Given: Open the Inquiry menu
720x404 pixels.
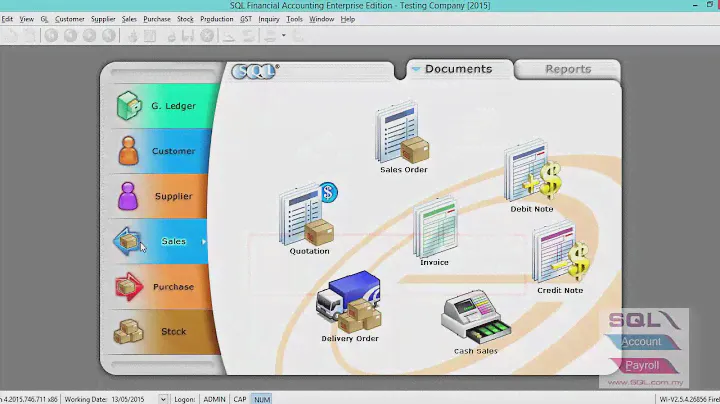Looking at the screenshot, I should tap(269, 19).
